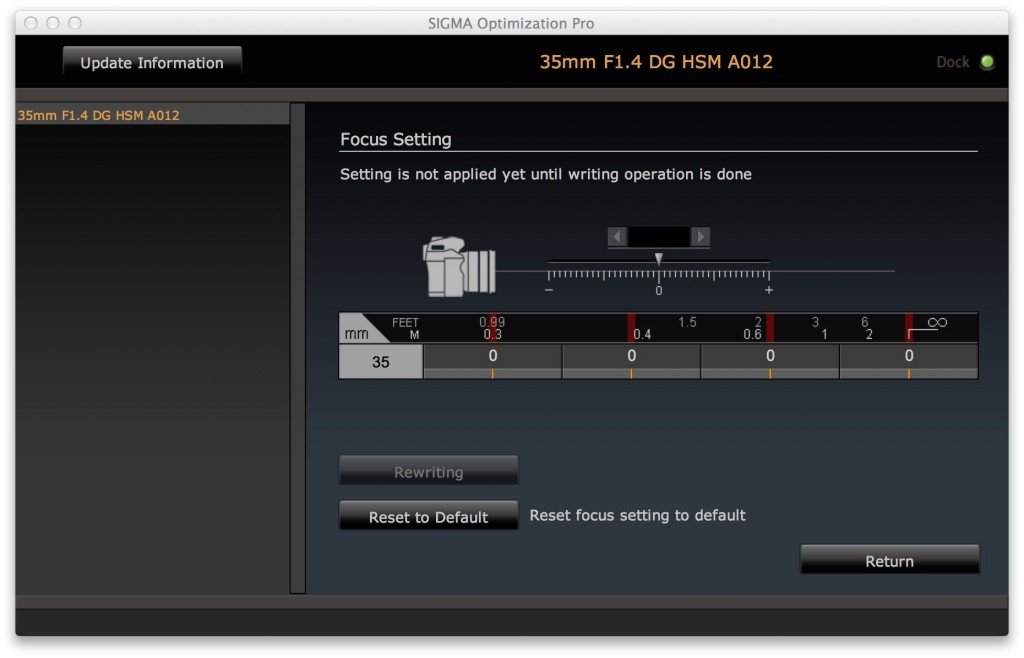
Task: Click the Return button
Action: click(x=889, y=561)
